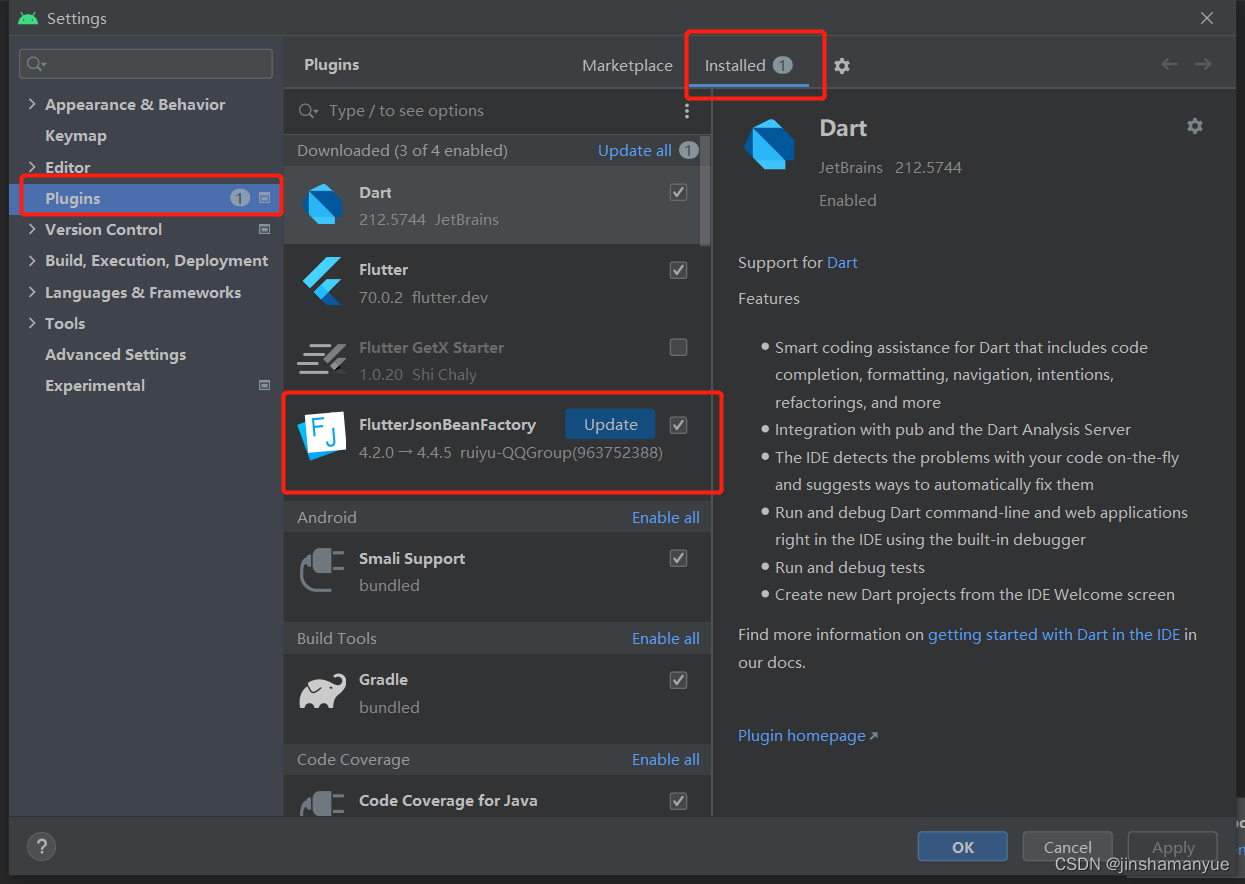The width and height of the screenshot is (1245, 884).
Task: Click the update count badge beside Update all
Action: [689, 150]
